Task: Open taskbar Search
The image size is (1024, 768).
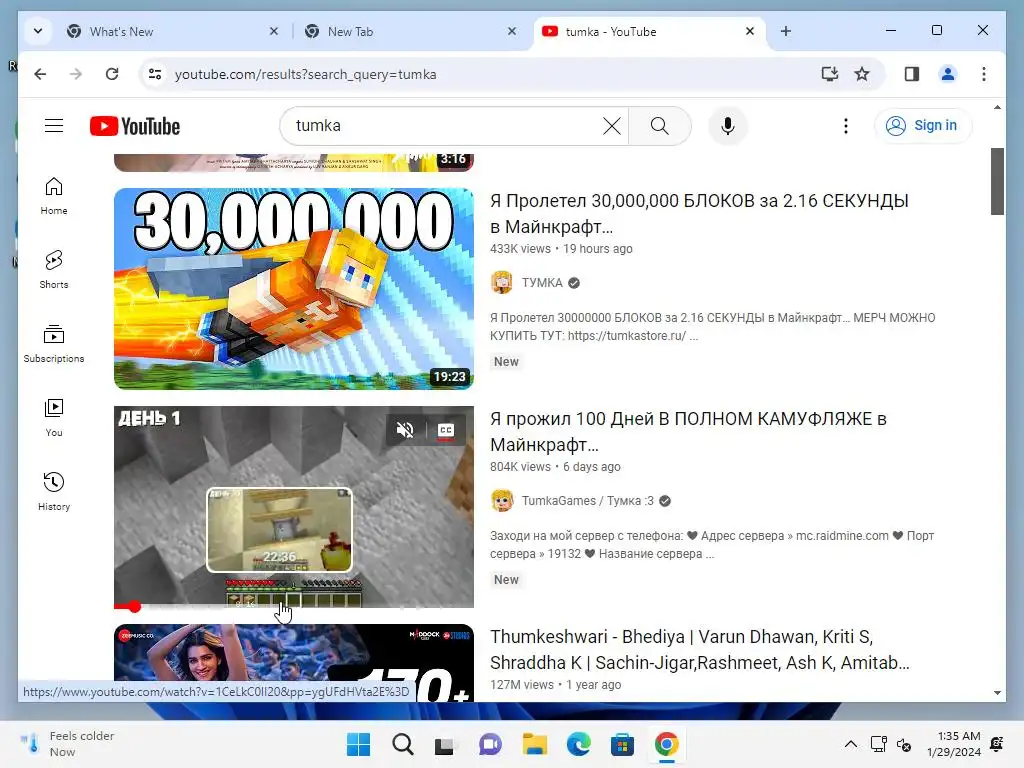Action: point(402,744)
